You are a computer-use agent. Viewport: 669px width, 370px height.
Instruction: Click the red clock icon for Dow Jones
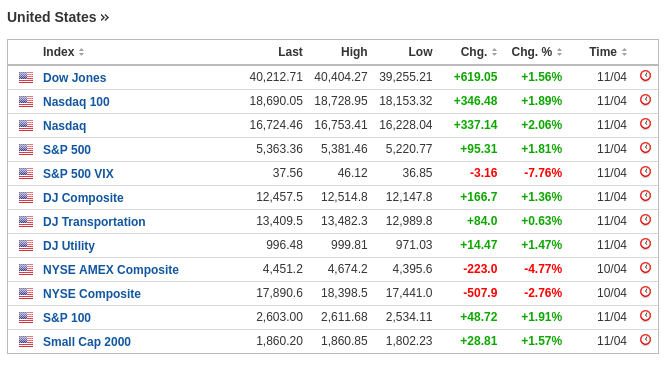click(x=646, y=76)
